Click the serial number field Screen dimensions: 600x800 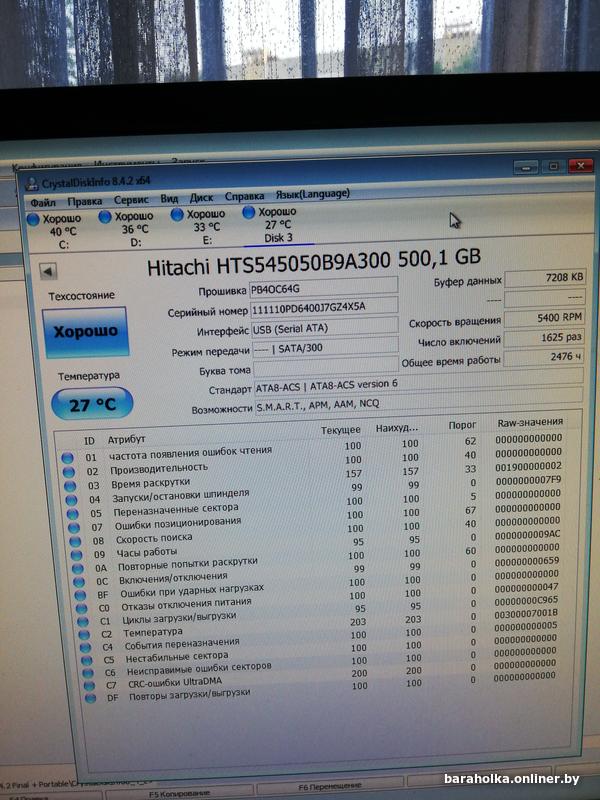324,307
